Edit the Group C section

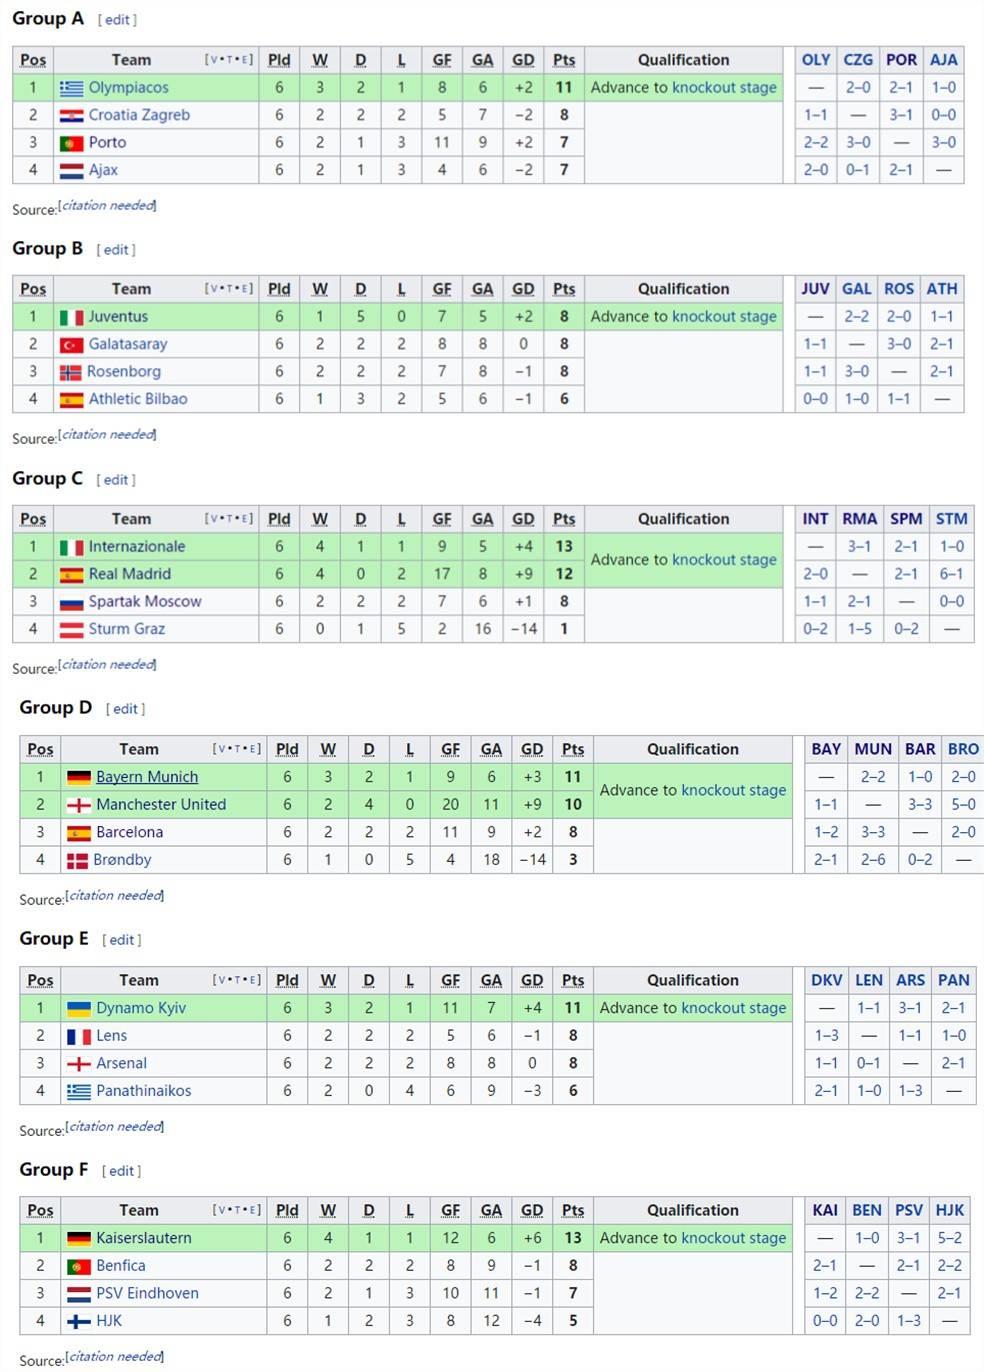(x=116, y=480)
